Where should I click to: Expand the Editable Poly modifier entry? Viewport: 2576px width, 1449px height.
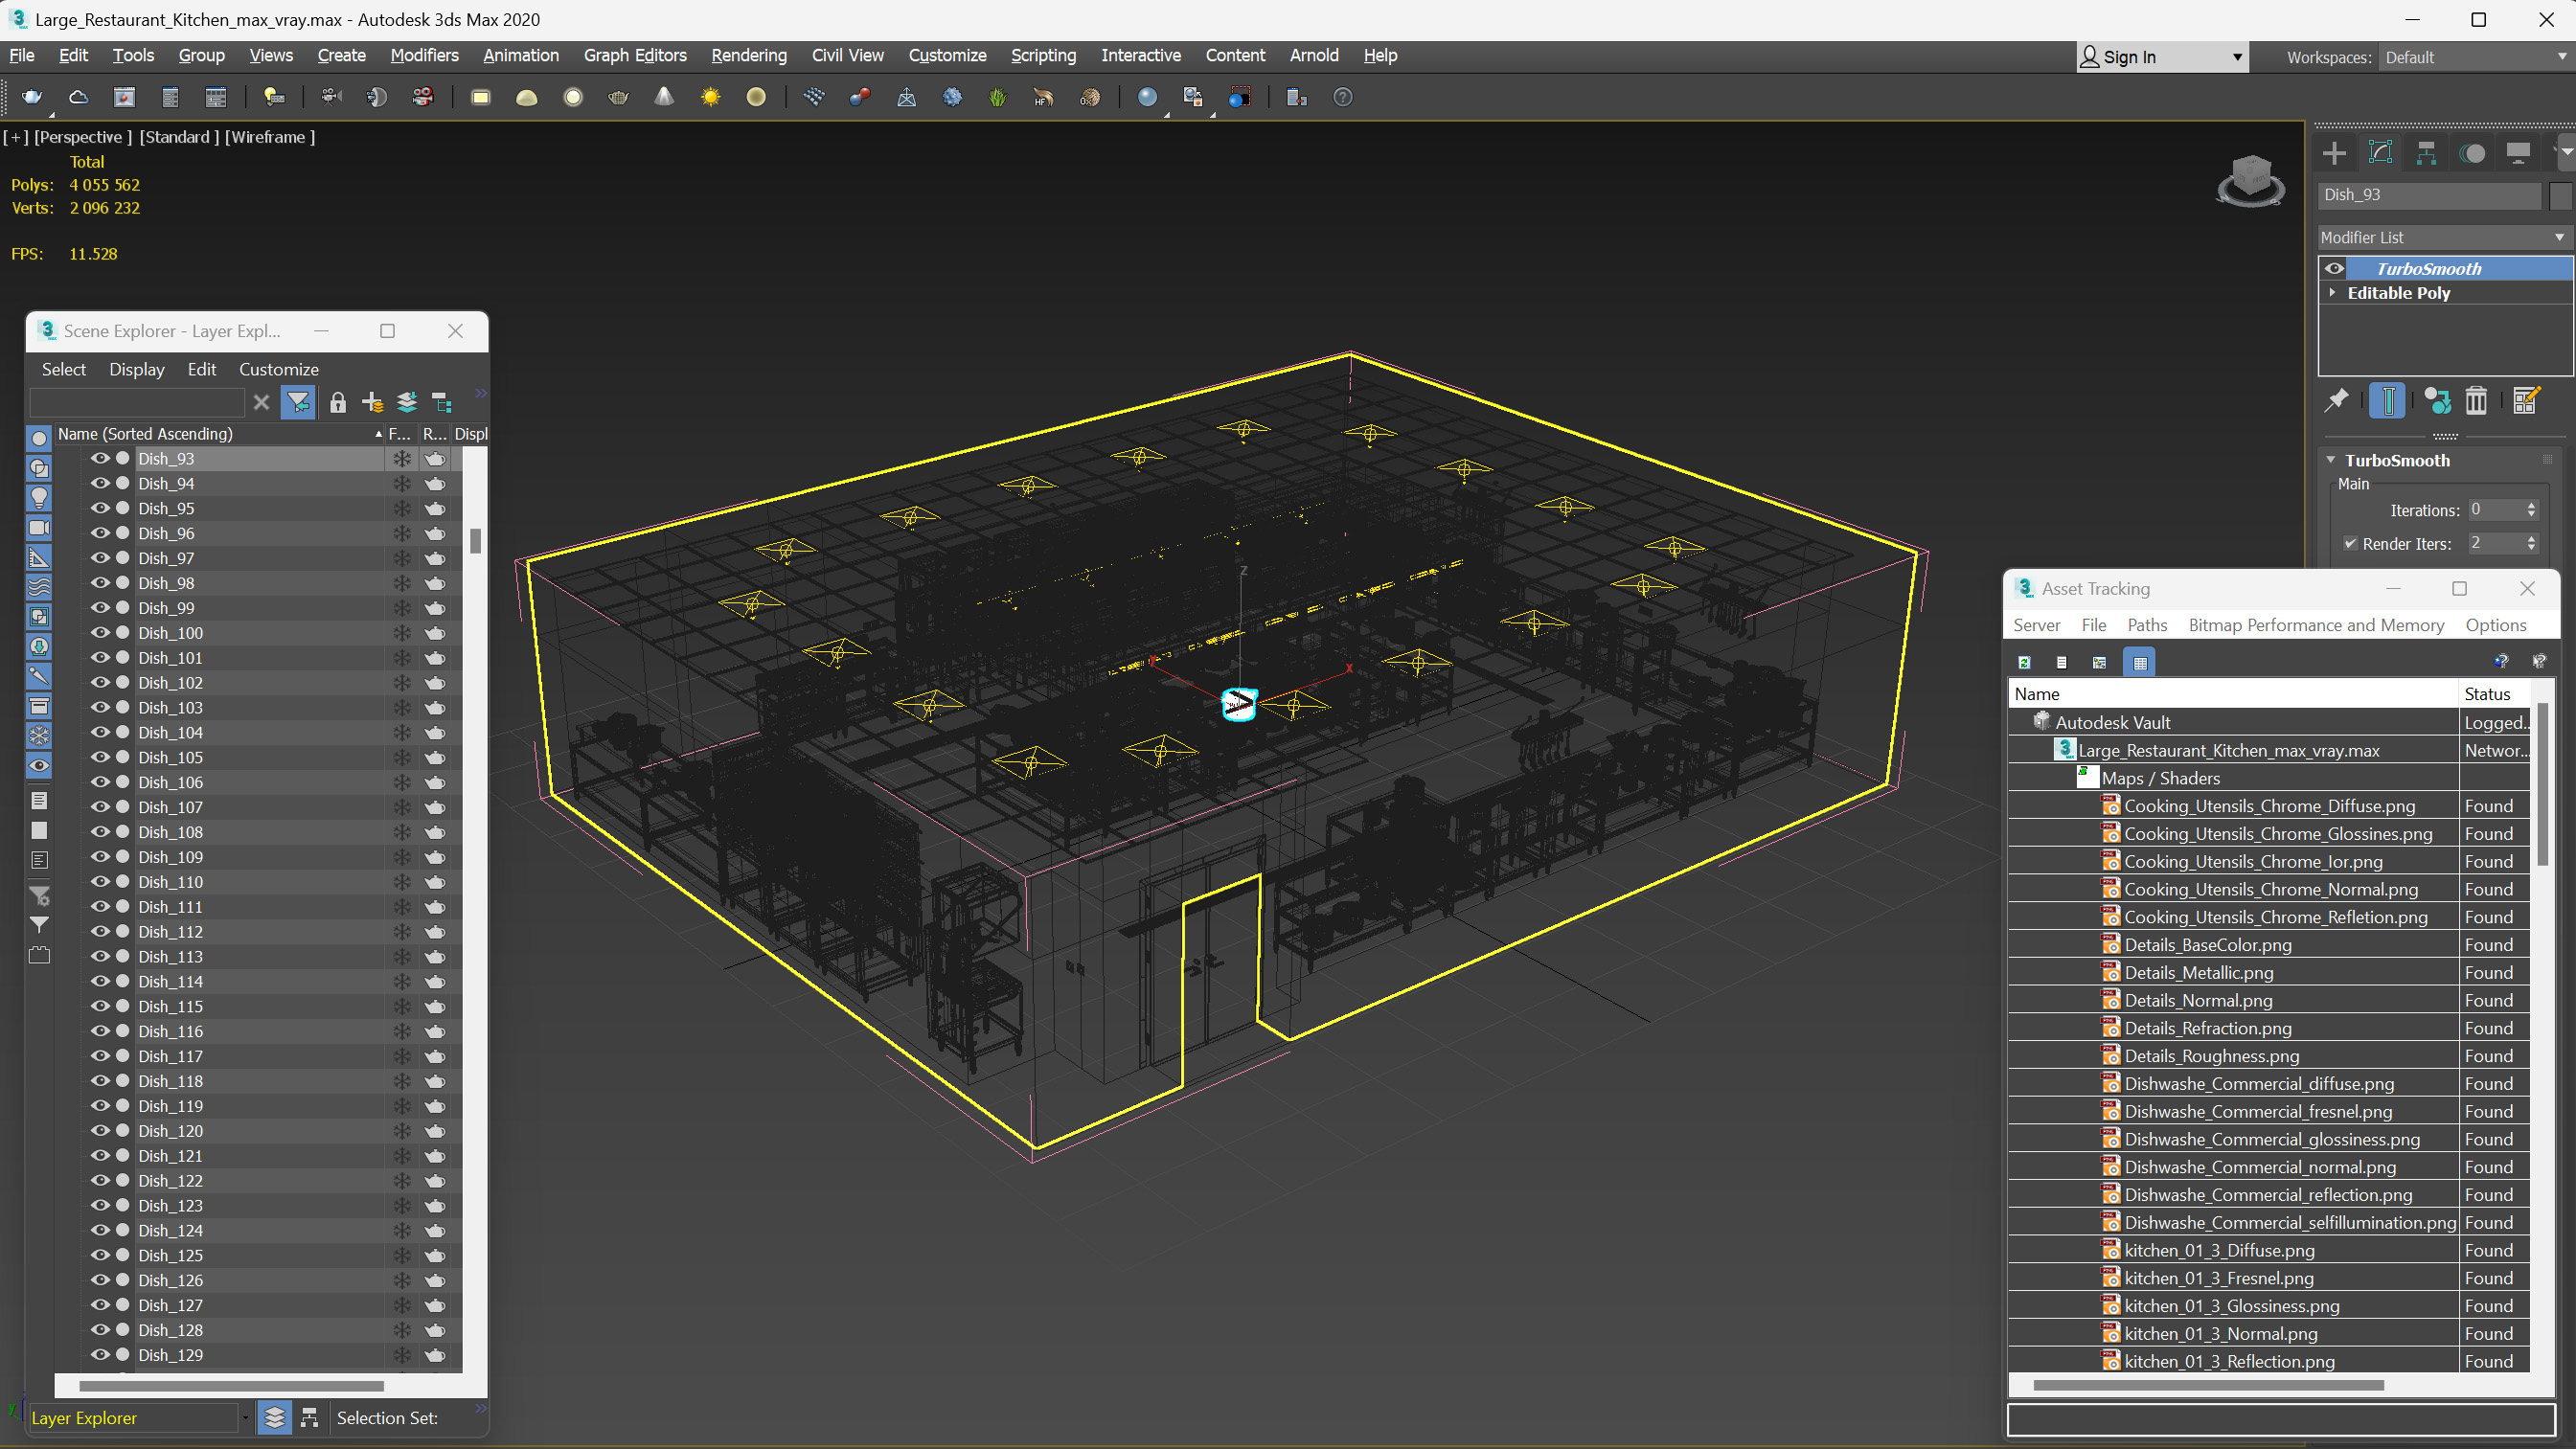point(2333,293)
